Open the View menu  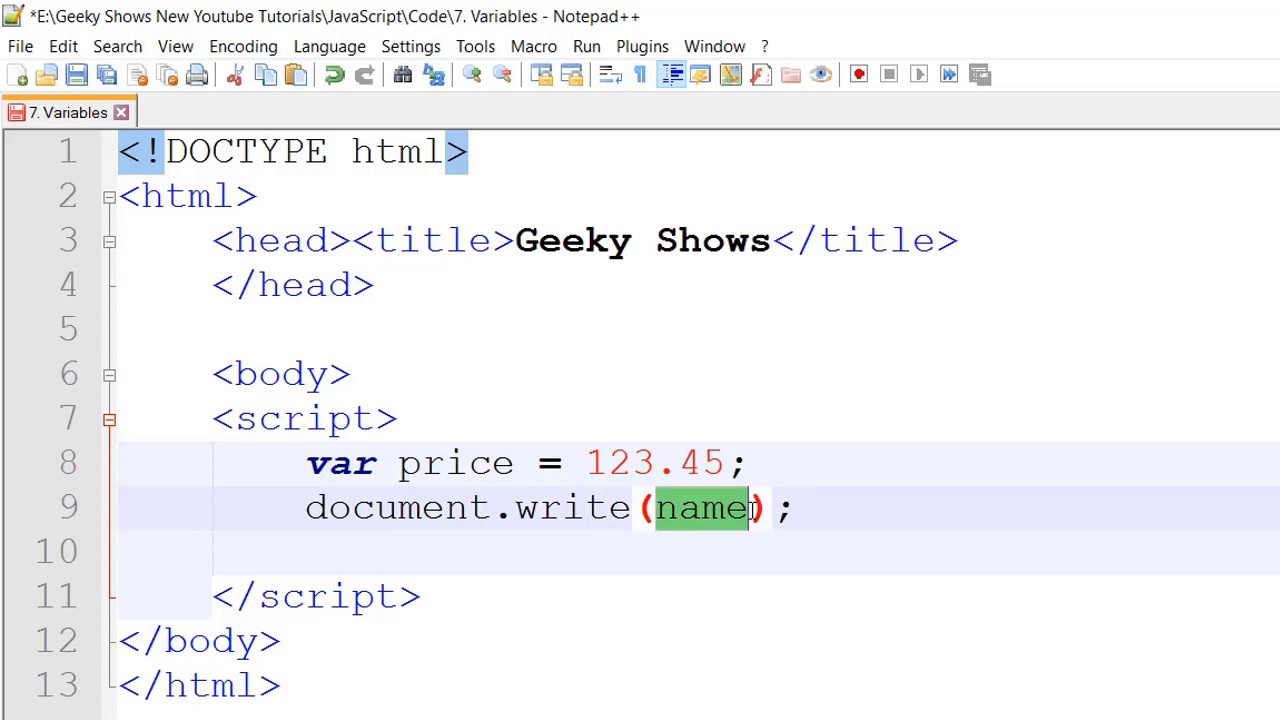point(175,46)
